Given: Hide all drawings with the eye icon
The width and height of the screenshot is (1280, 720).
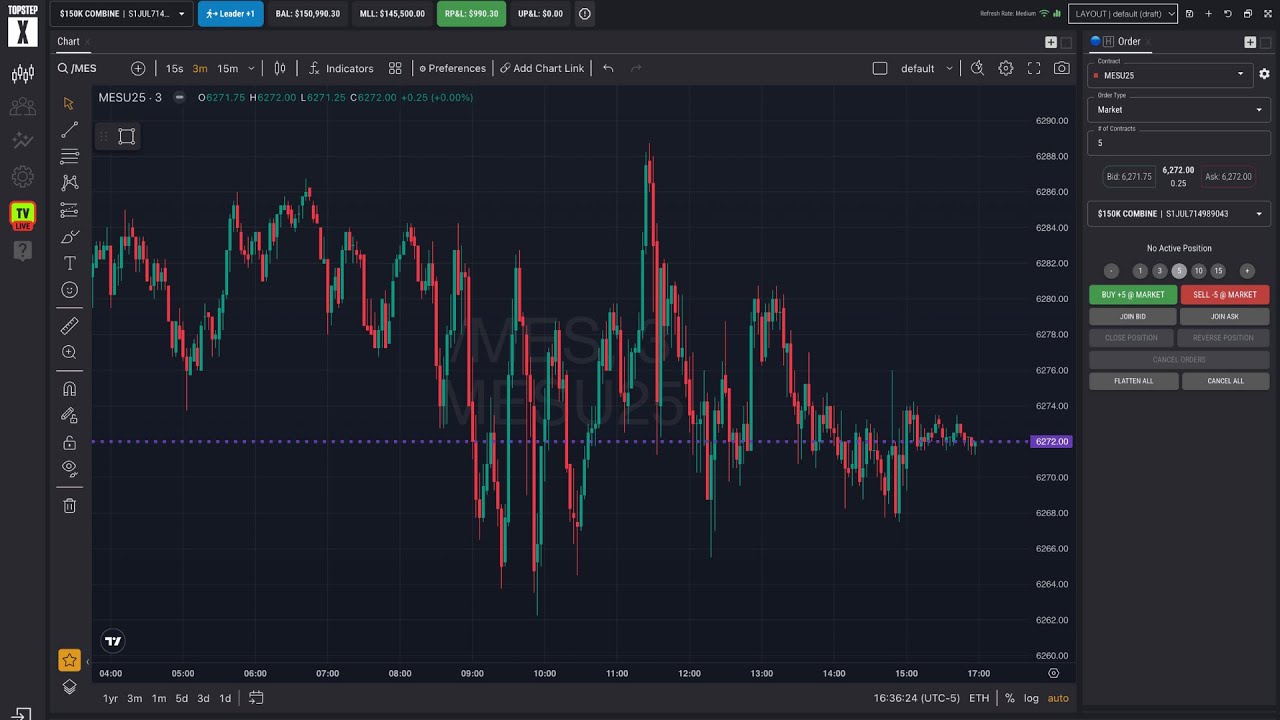Looking at the screenshot, I should coord(69,467).
